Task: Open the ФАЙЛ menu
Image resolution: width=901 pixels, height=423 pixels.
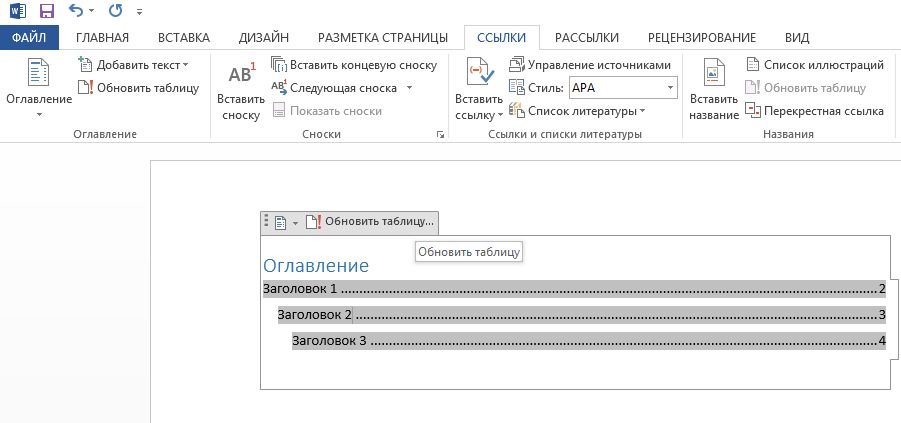Action: 30,38
